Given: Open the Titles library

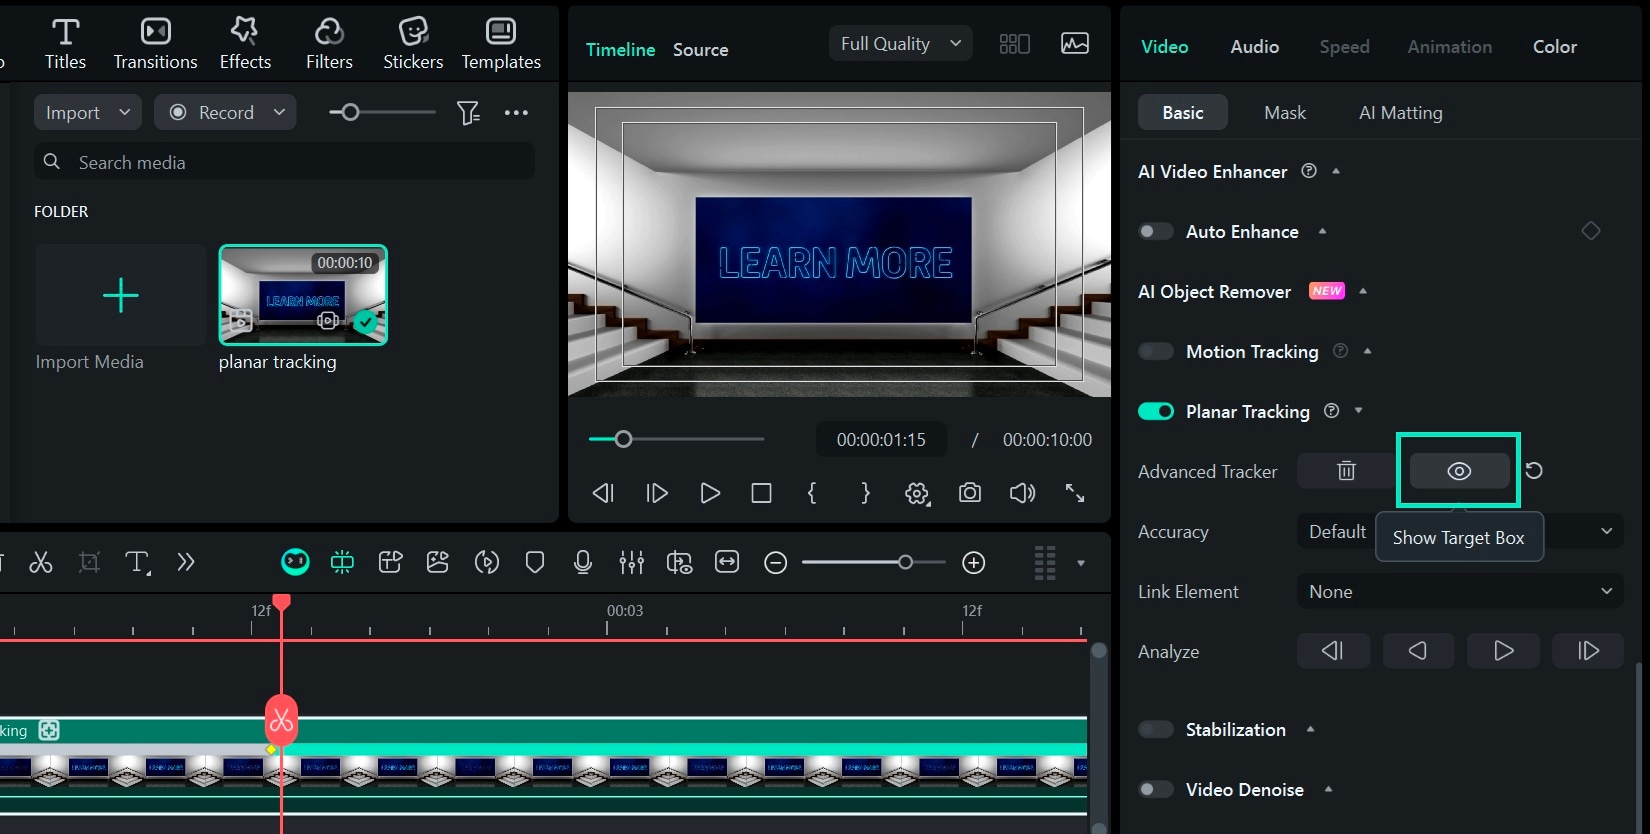Looking at the screenshot, I should tap(65, 45).
